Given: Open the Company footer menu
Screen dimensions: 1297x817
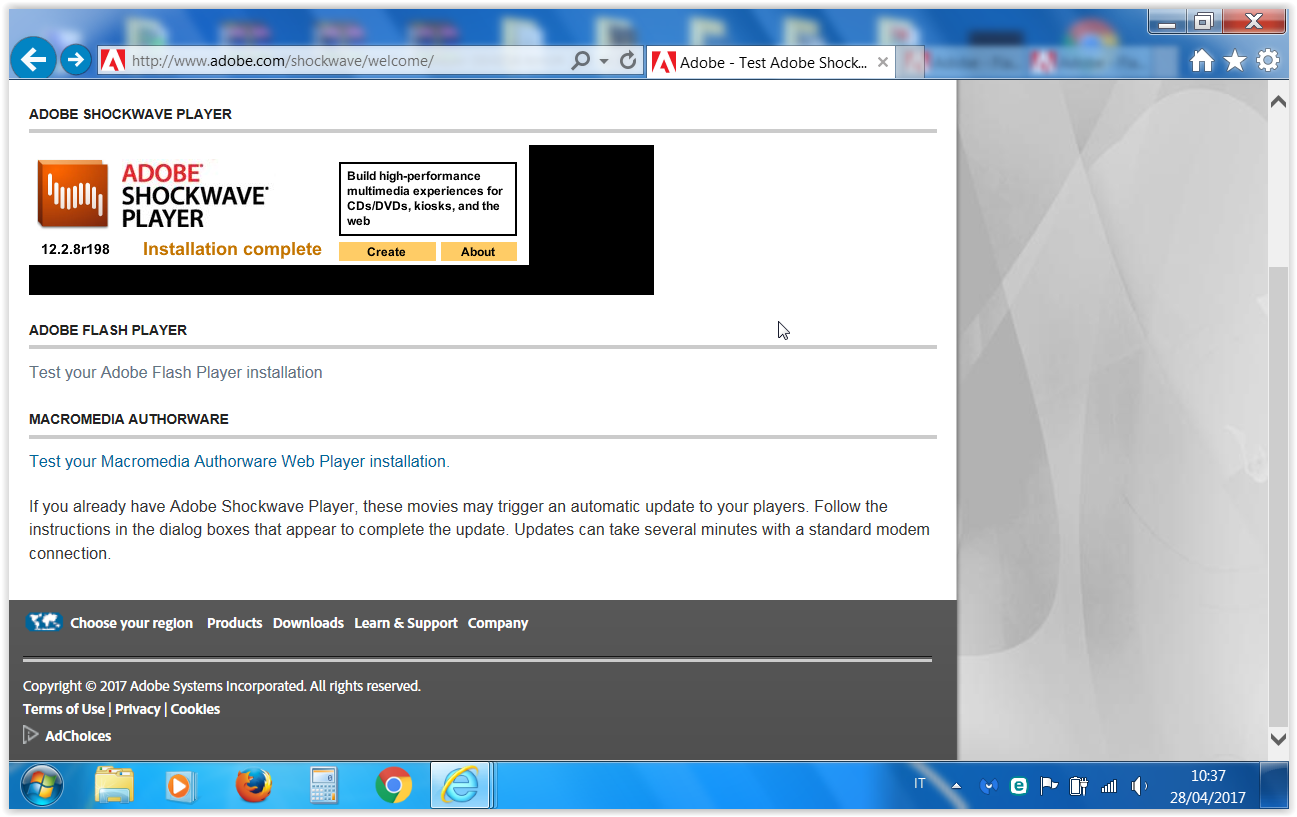Looking at the screenshot, I should [x=498, y=623].
